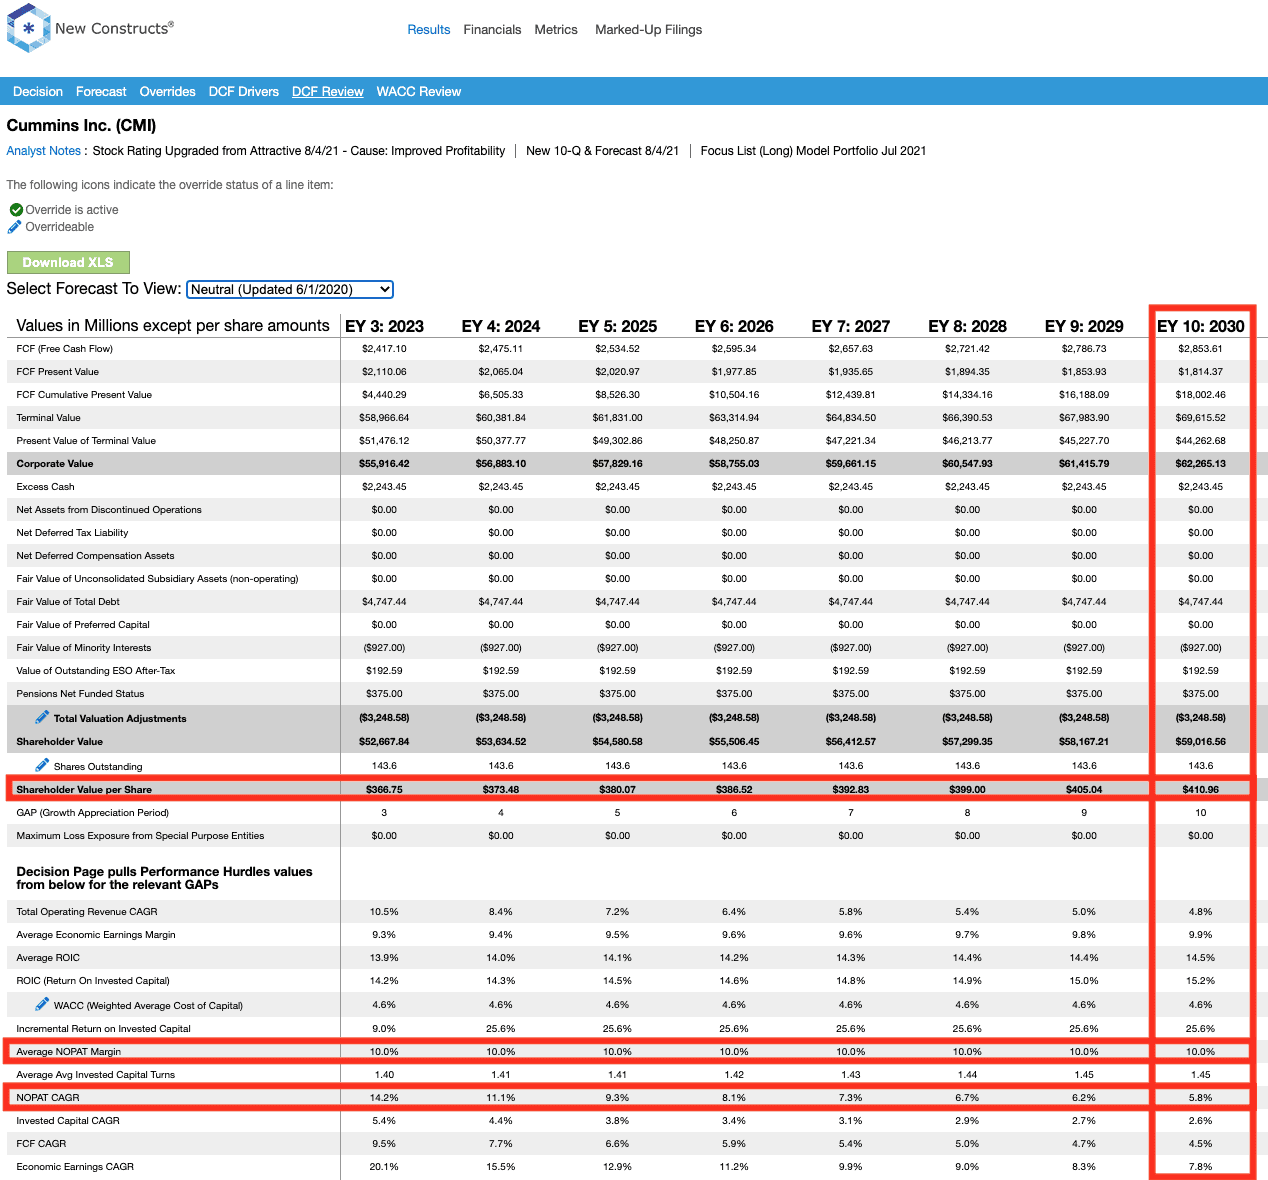Switch to the Forecast tab

click(101, 91)
